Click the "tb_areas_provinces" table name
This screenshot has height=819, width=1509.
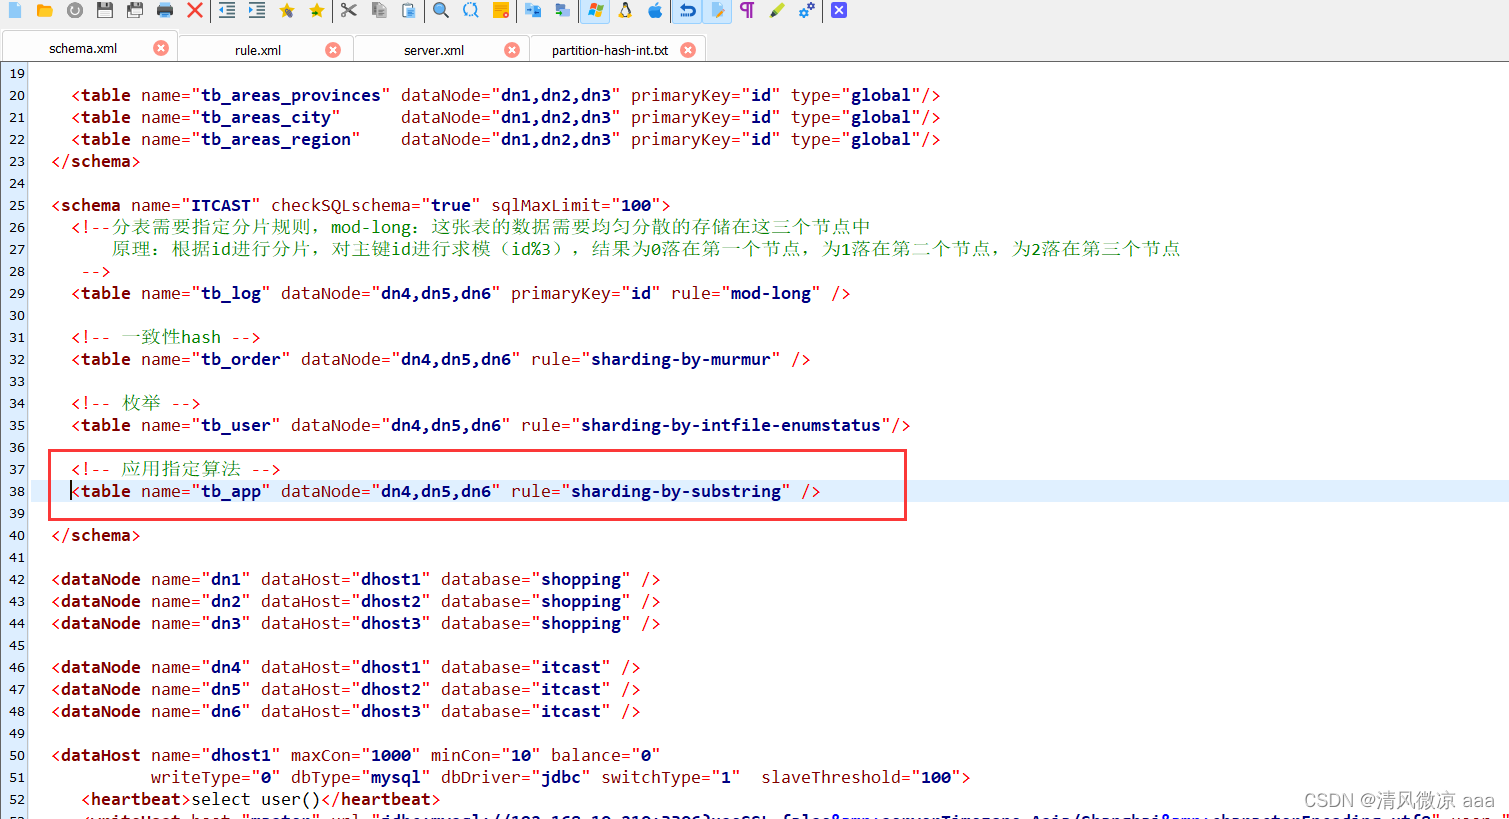tap(291, 95)
